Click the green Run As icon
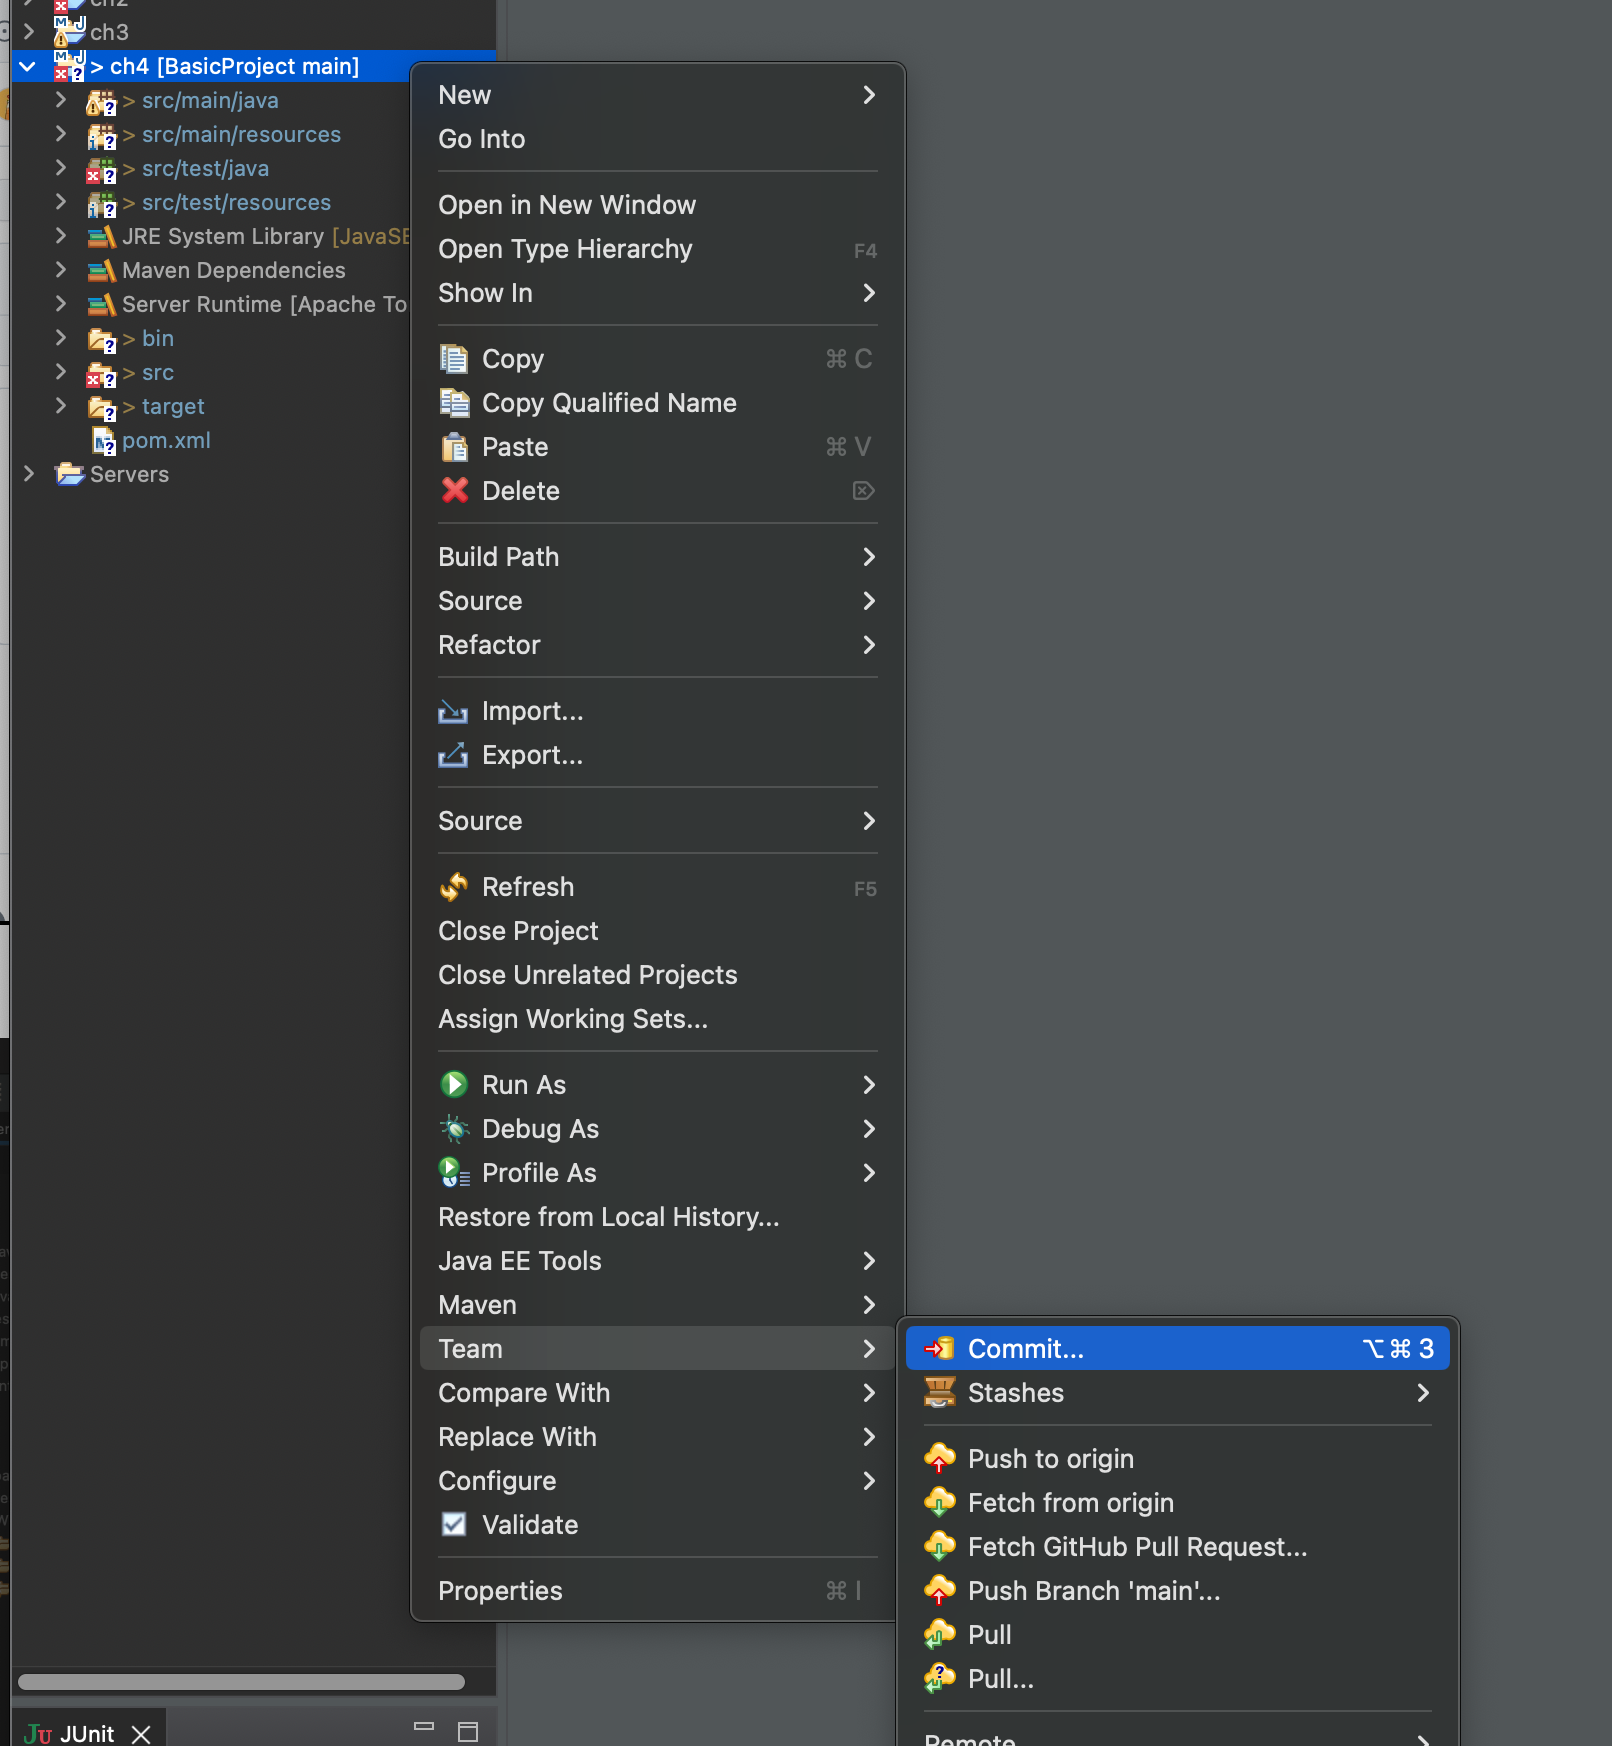This screenshot has height=1746, width=1612. (x=454, y=1085)
